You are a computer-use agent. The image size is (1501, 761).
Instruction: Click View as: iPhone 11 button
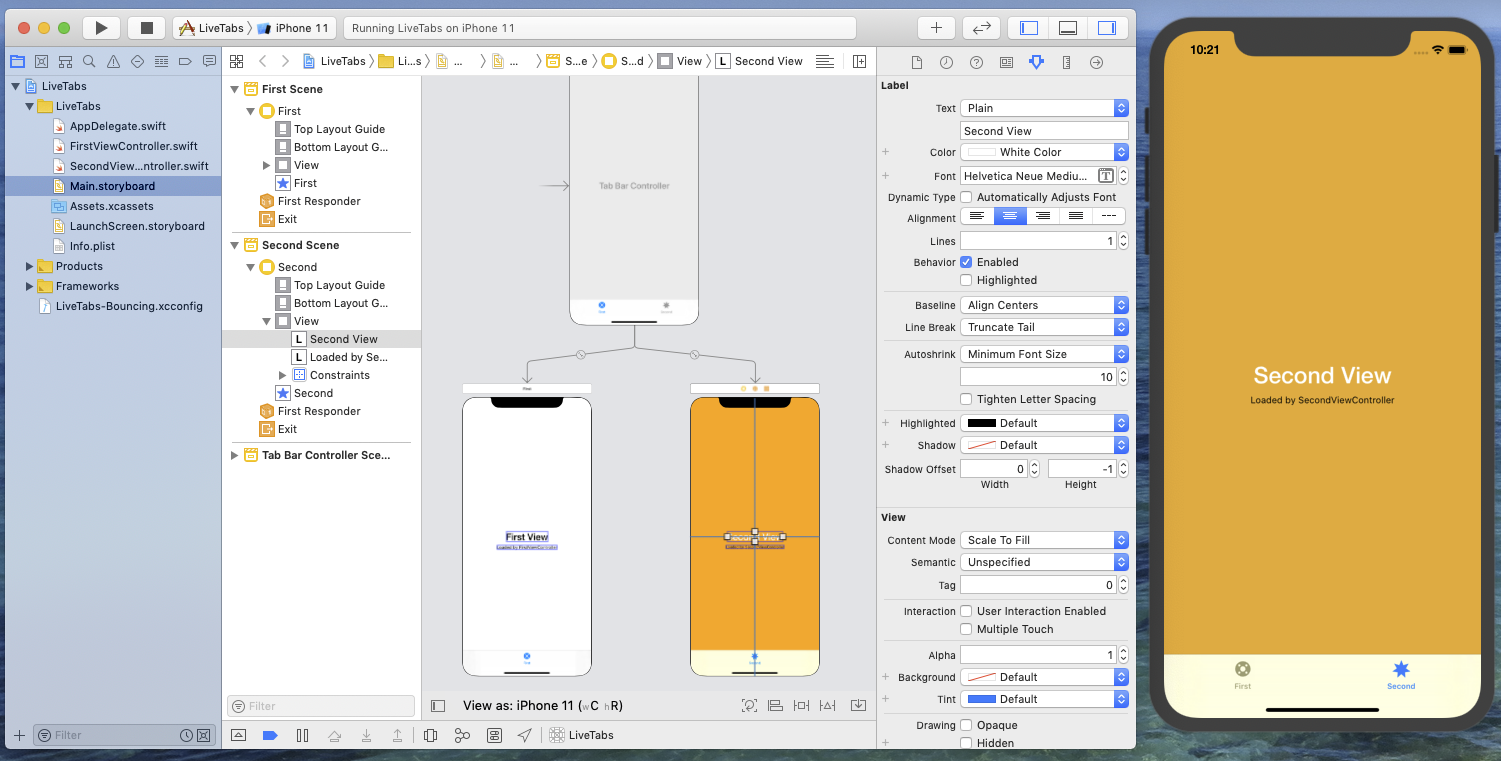pos(543,705)
